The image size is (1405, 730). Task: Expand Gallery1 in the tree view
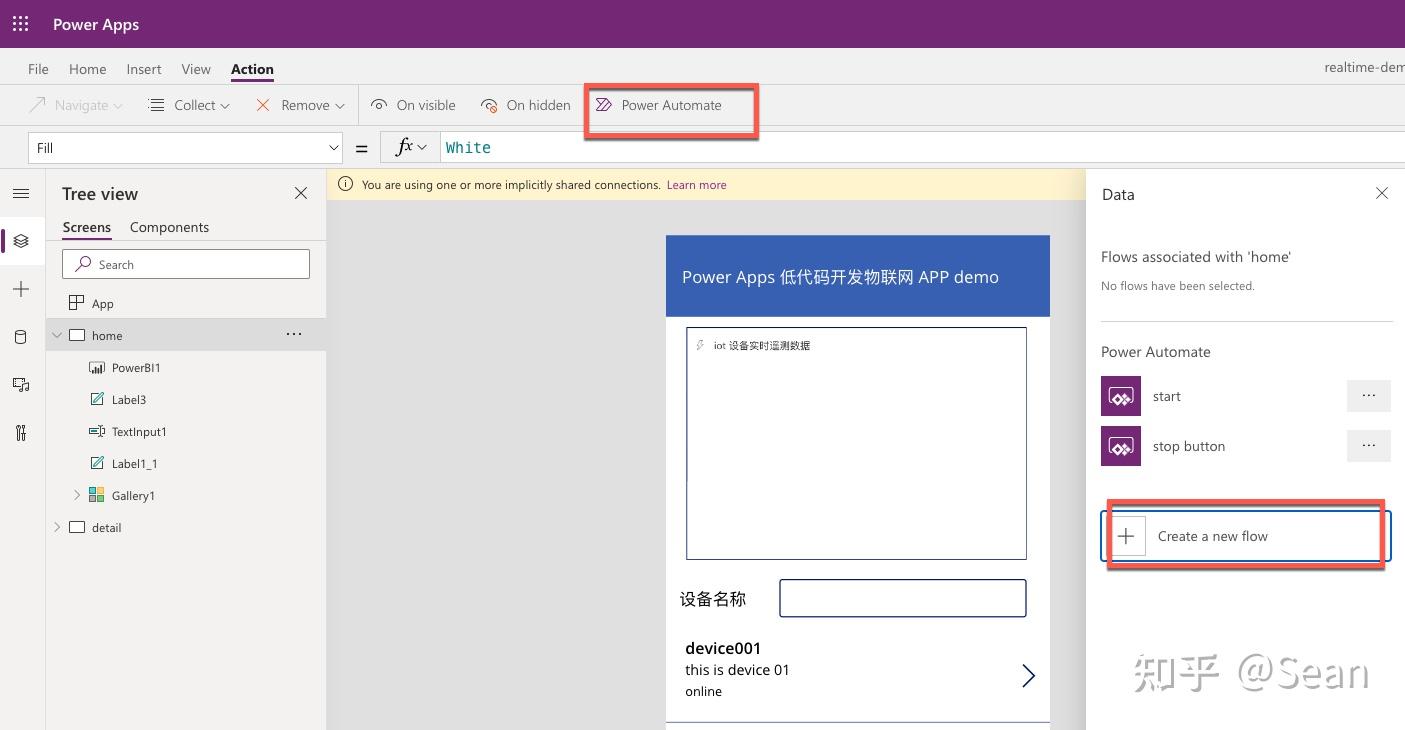[x=76, y=495]
